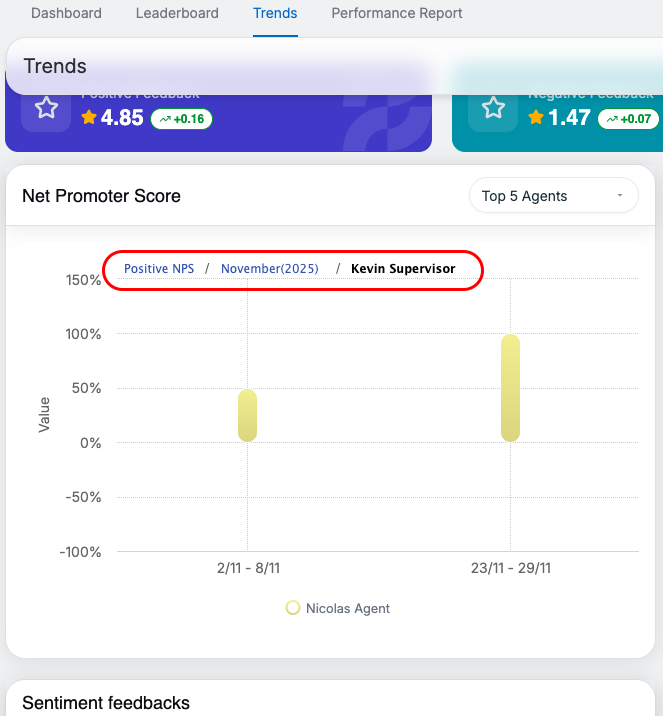Click the +0.16 trend arrow badge
The width and height of the screenshot is (663, 716).
(181, 119)
